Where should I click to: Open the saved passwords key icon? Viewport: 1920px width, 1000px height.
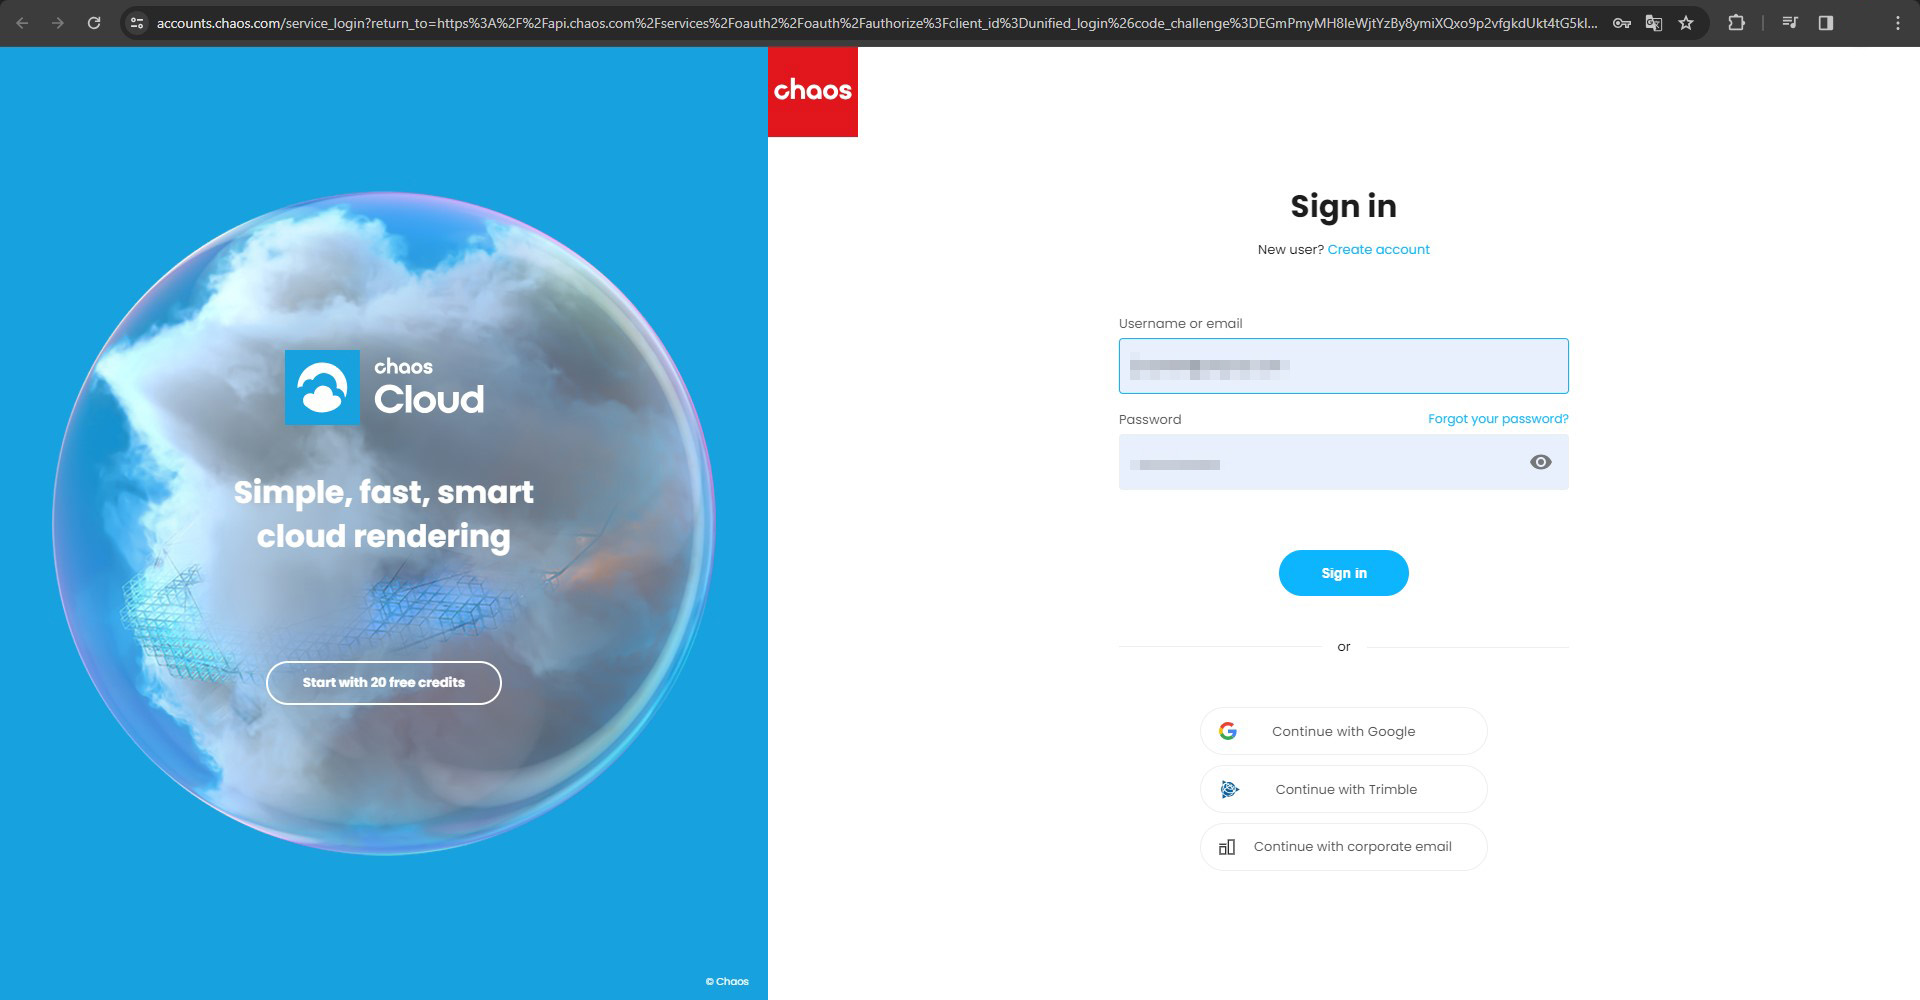coord(1621,23)
